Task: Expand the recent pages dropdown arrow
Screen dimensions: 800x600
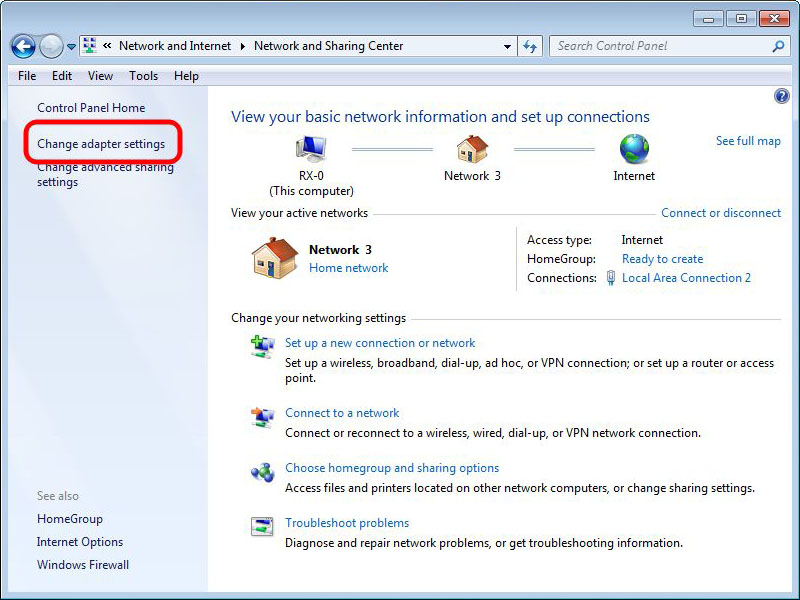Action: click(71, 46)
